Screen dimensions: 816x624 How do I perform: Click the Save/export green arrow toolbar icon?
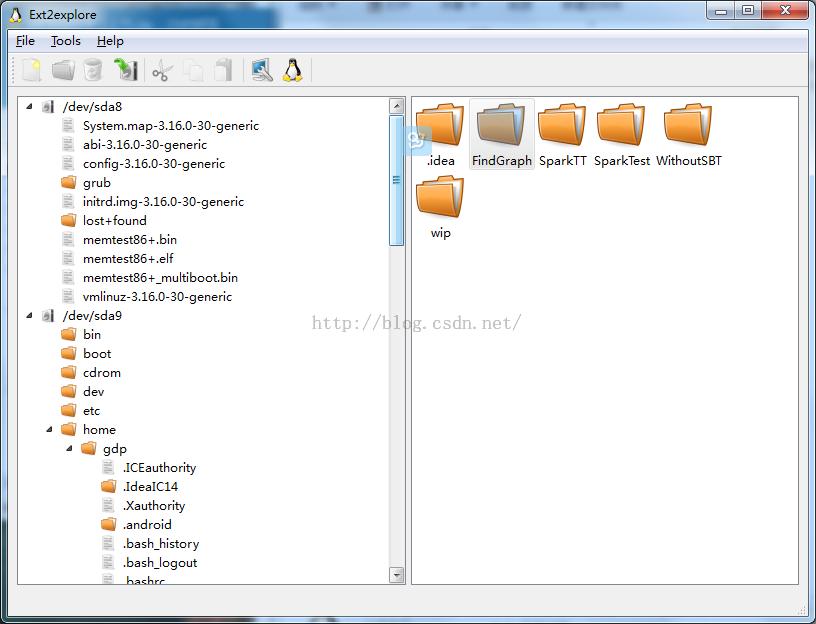click(x=125, y=70)
